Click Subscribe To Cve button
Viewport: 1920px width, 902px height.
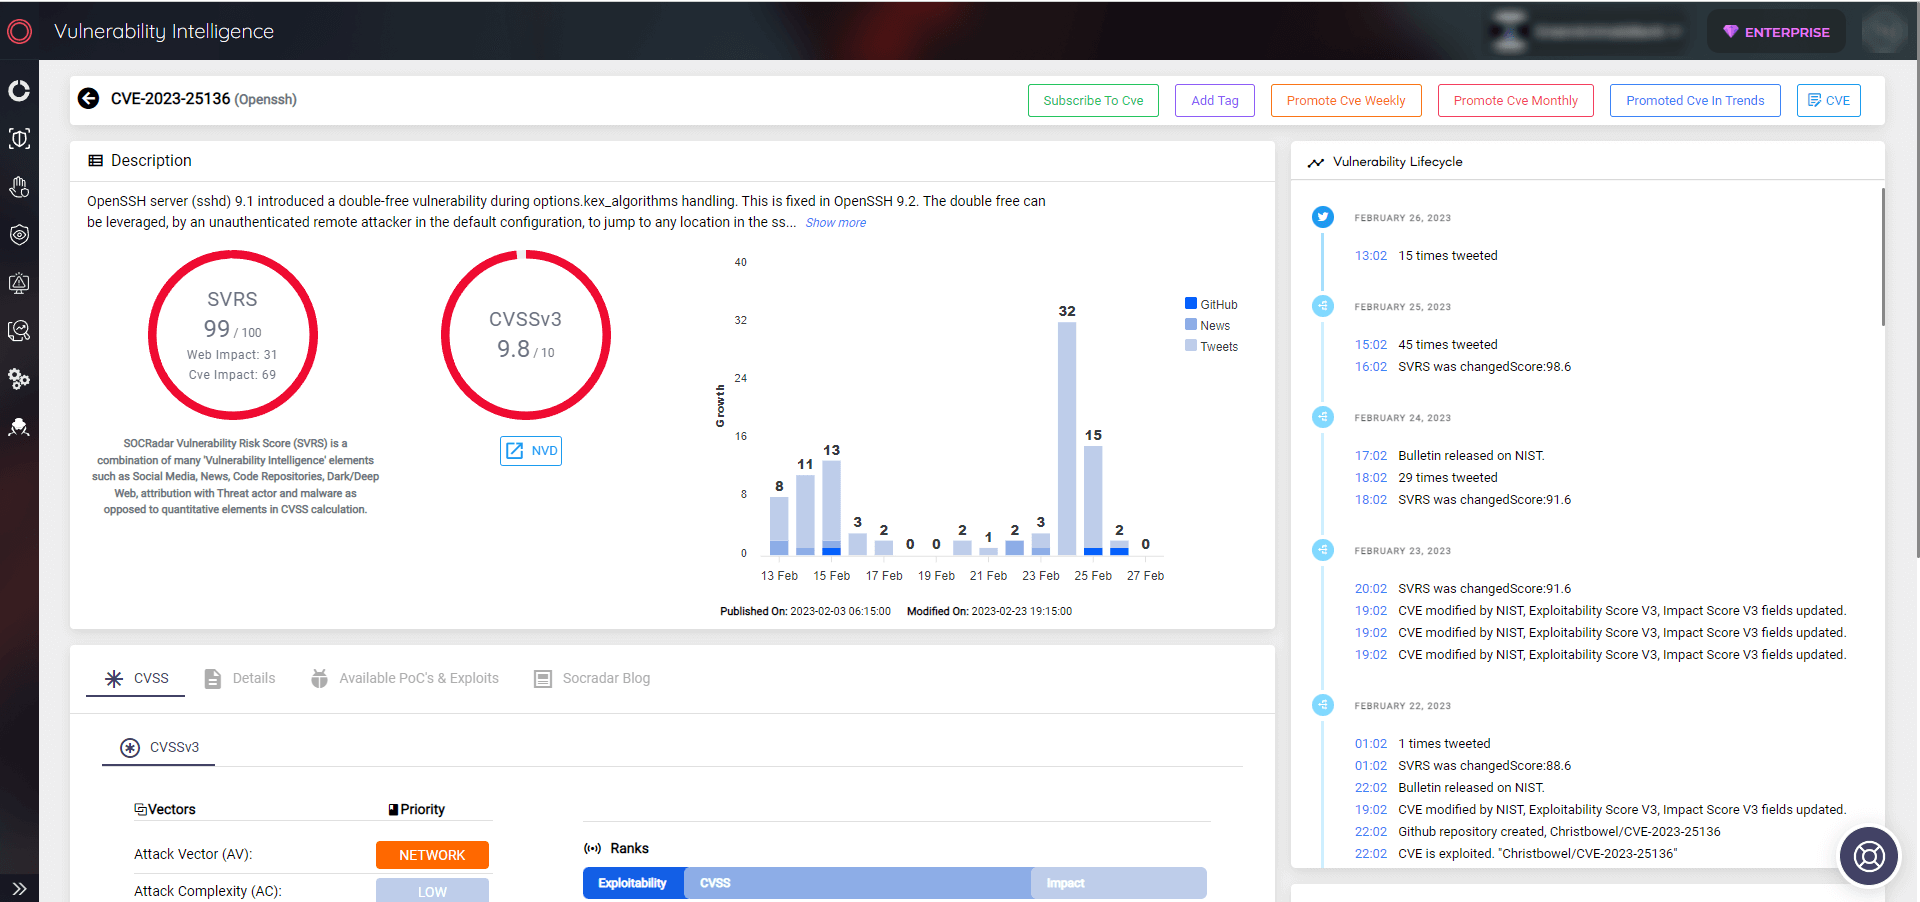pyautogui.click(x=1093, y=100)
